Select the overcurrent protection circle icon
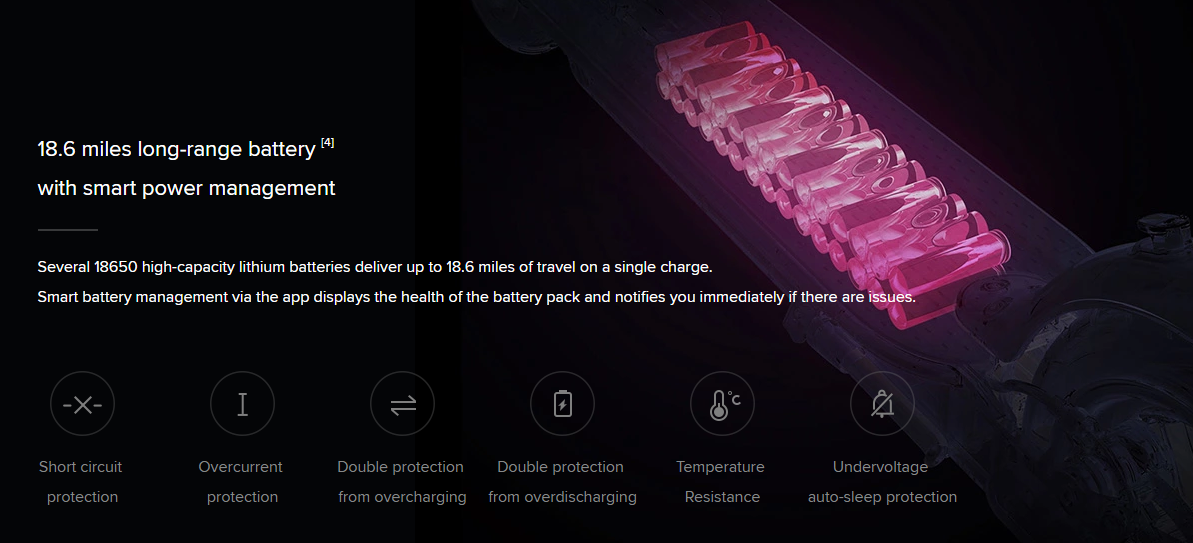 (243, 404)
